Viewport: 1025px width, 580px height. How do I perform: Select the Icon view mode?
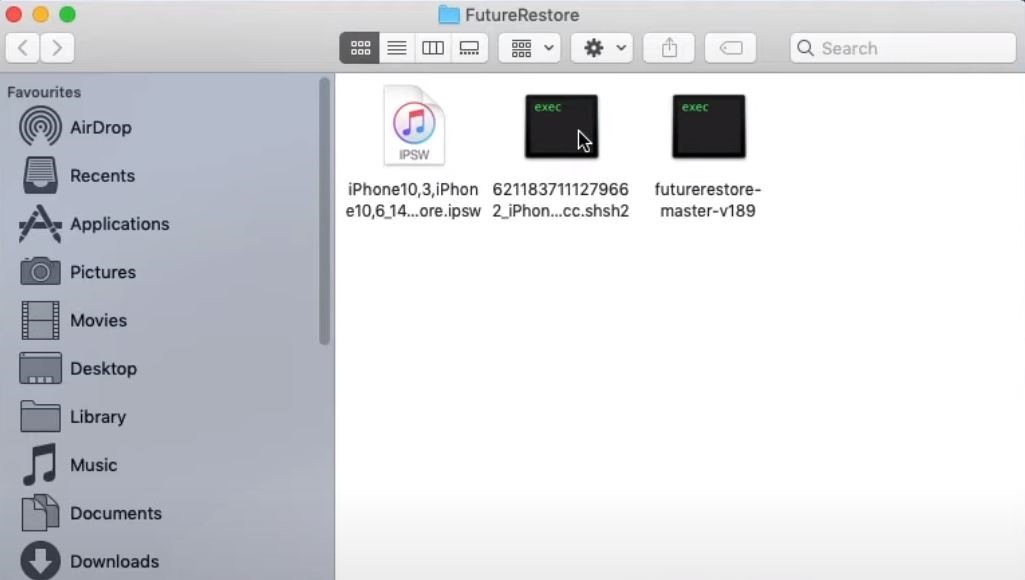[360, 47]
